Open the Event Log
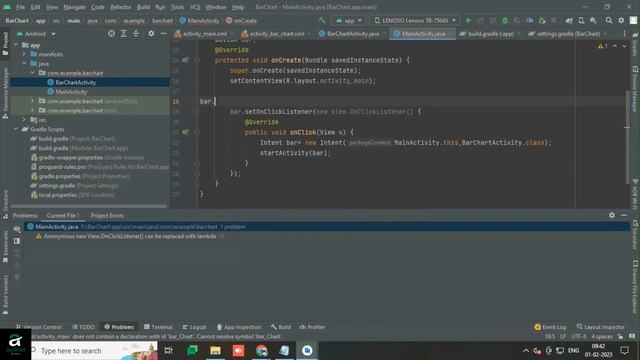 pyautogui.click(x=550, y=327)
